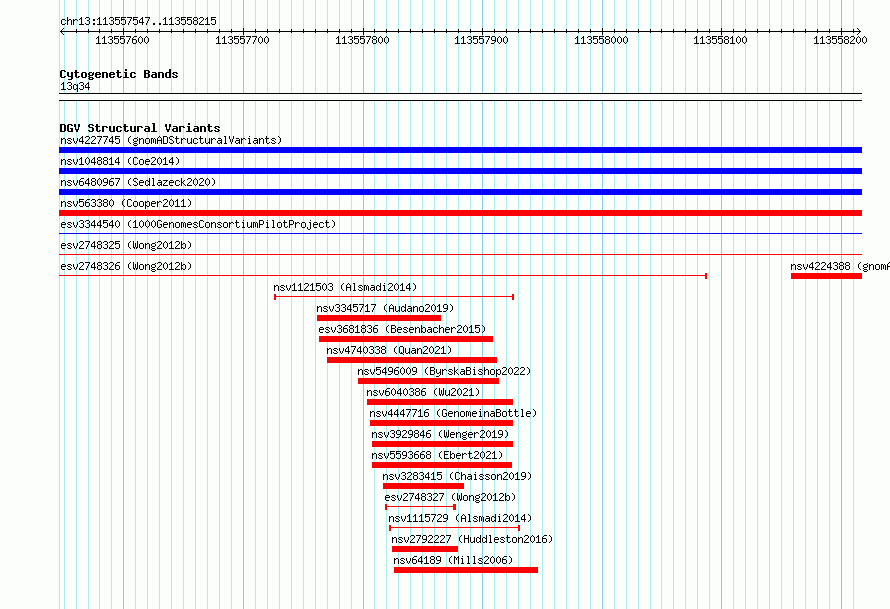Click the nsv4224388 variant label
Image resolution: width=890 pixels, height=609 pixels.
839,266
